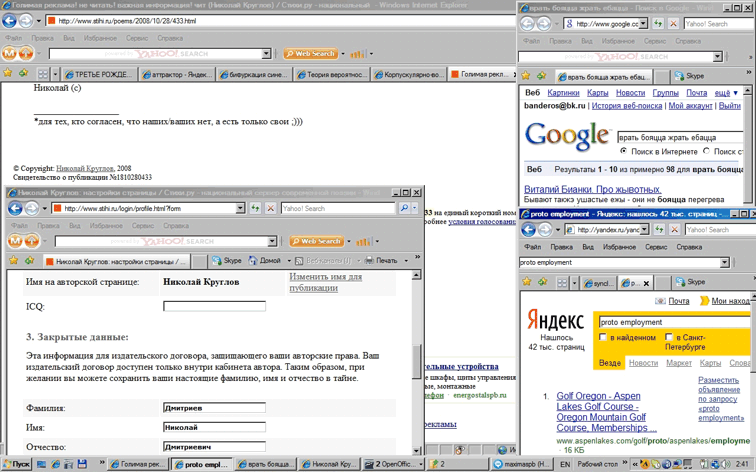The width and height of the screenshot is (756, 472).
Task: Switch to 'ТРЕТЬЕ РОЖДЕ...' tab
Action: click(98, 74)
